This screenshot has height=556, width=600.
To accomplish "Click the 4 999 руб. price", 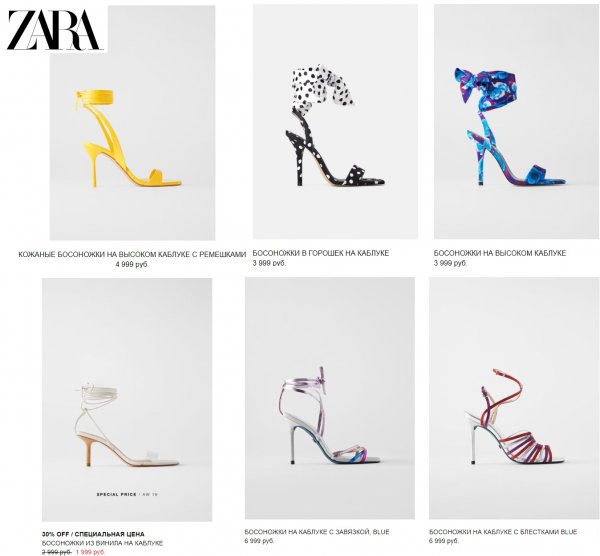I will (x=132, y=264).
